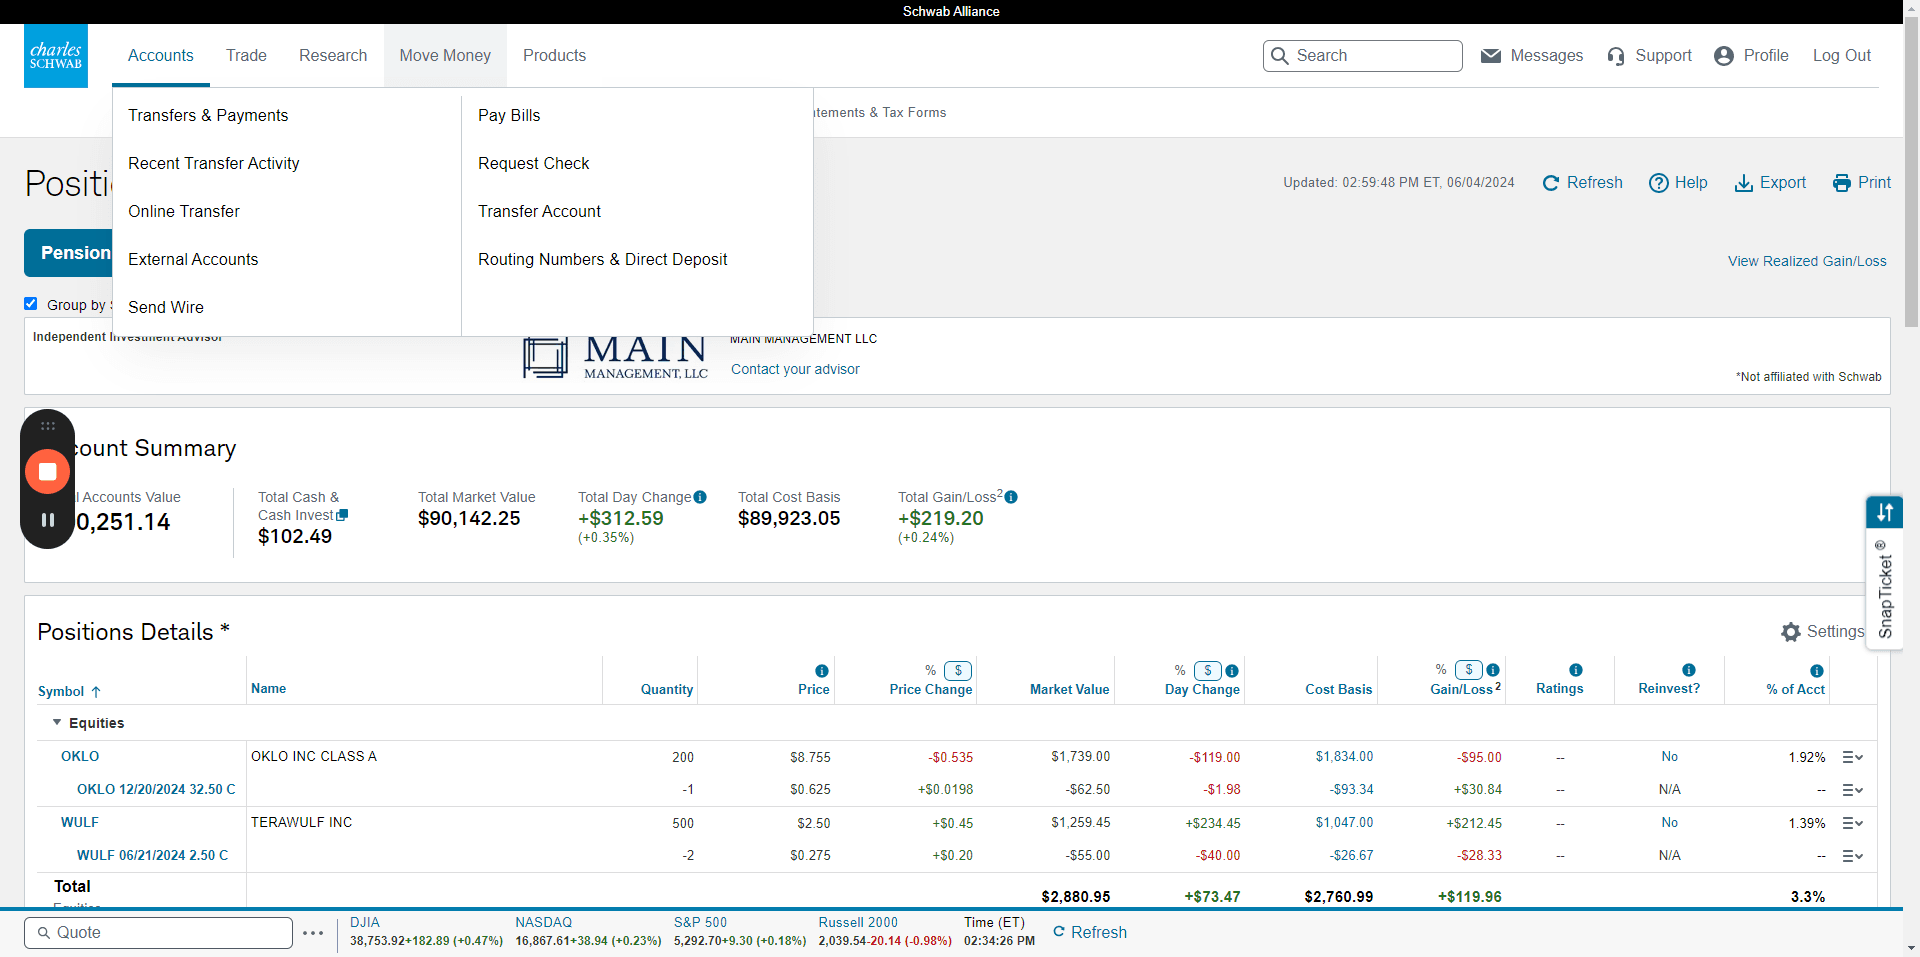Open Messages envelope icon
1920x957 pixels.
point(1490,56)
